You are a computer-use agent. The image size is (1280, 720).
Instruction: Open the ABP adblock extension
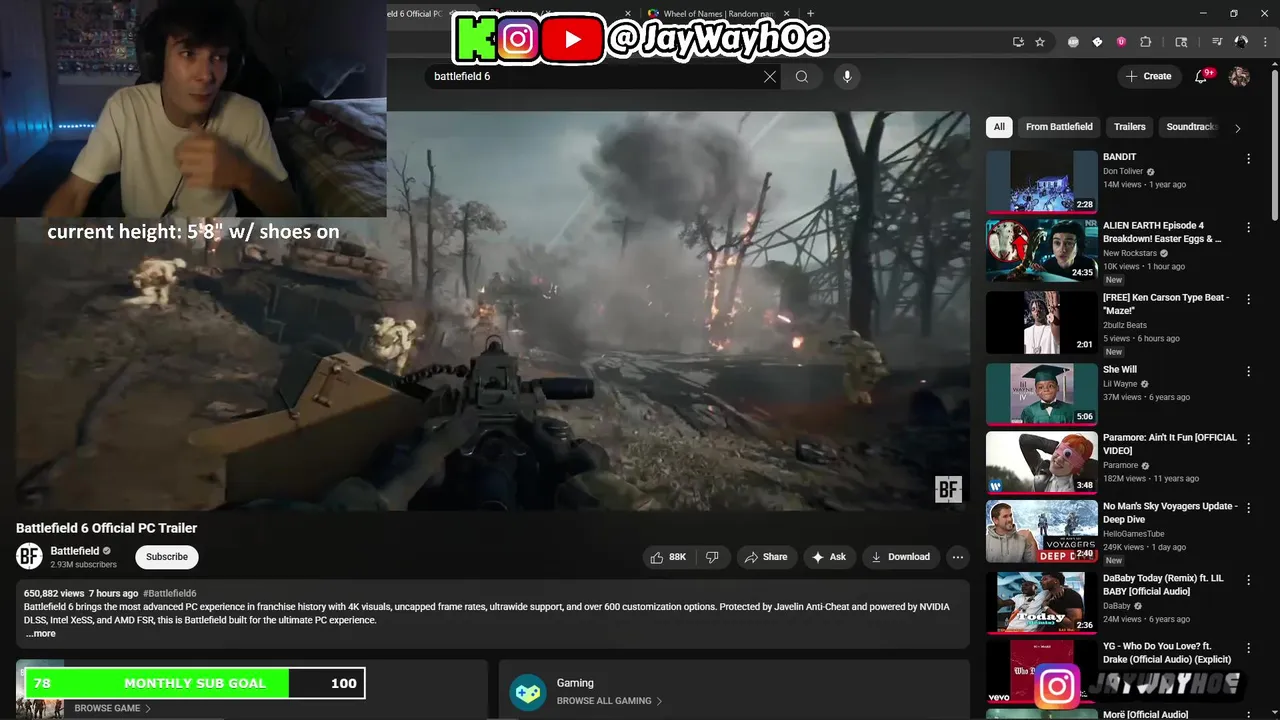click(1073, 42)
